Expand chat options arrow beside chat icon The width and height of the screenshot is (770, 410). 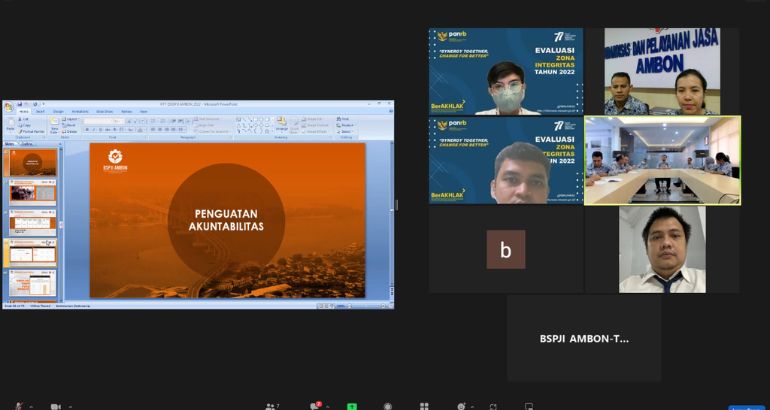(x=330, y=406)
